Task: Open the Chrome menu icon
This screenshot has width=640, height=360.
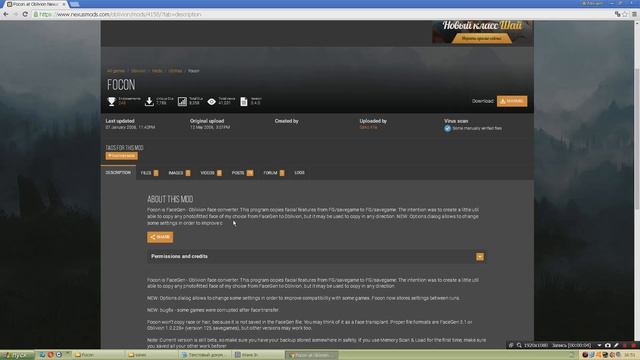Action: [x=634, y=14]
